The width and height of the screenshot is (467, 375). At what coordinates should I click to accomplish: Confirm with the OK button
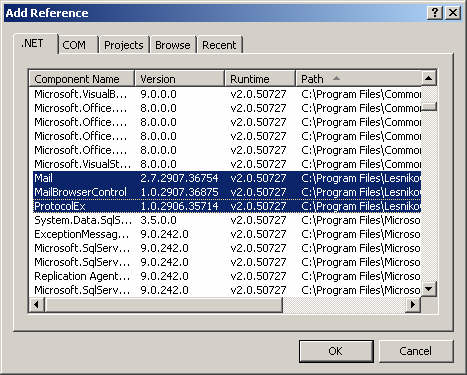[336, 351]
